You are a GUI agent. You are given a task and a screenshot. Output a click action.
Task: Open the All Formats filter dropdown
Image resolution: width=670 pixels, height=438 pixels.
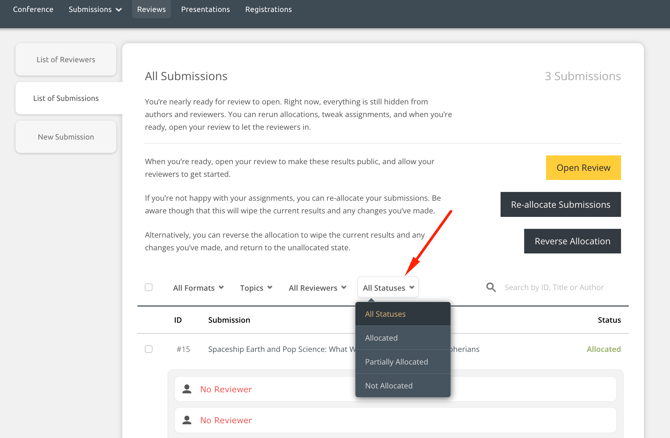click(x=198, y=288)
